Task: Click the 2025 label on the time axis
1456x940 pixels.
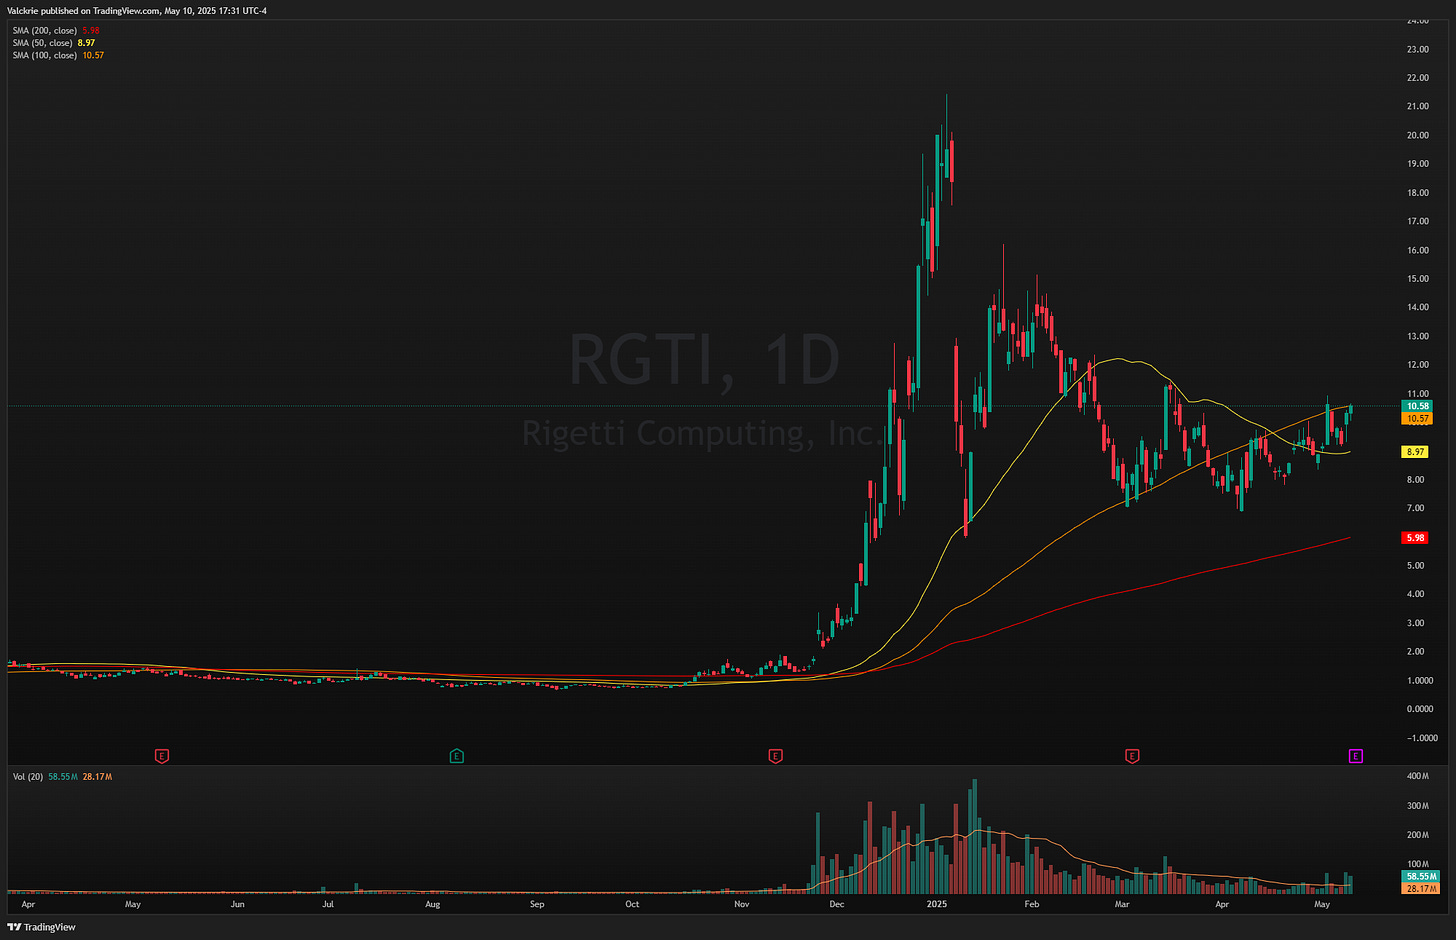Action: click(937, 904)
